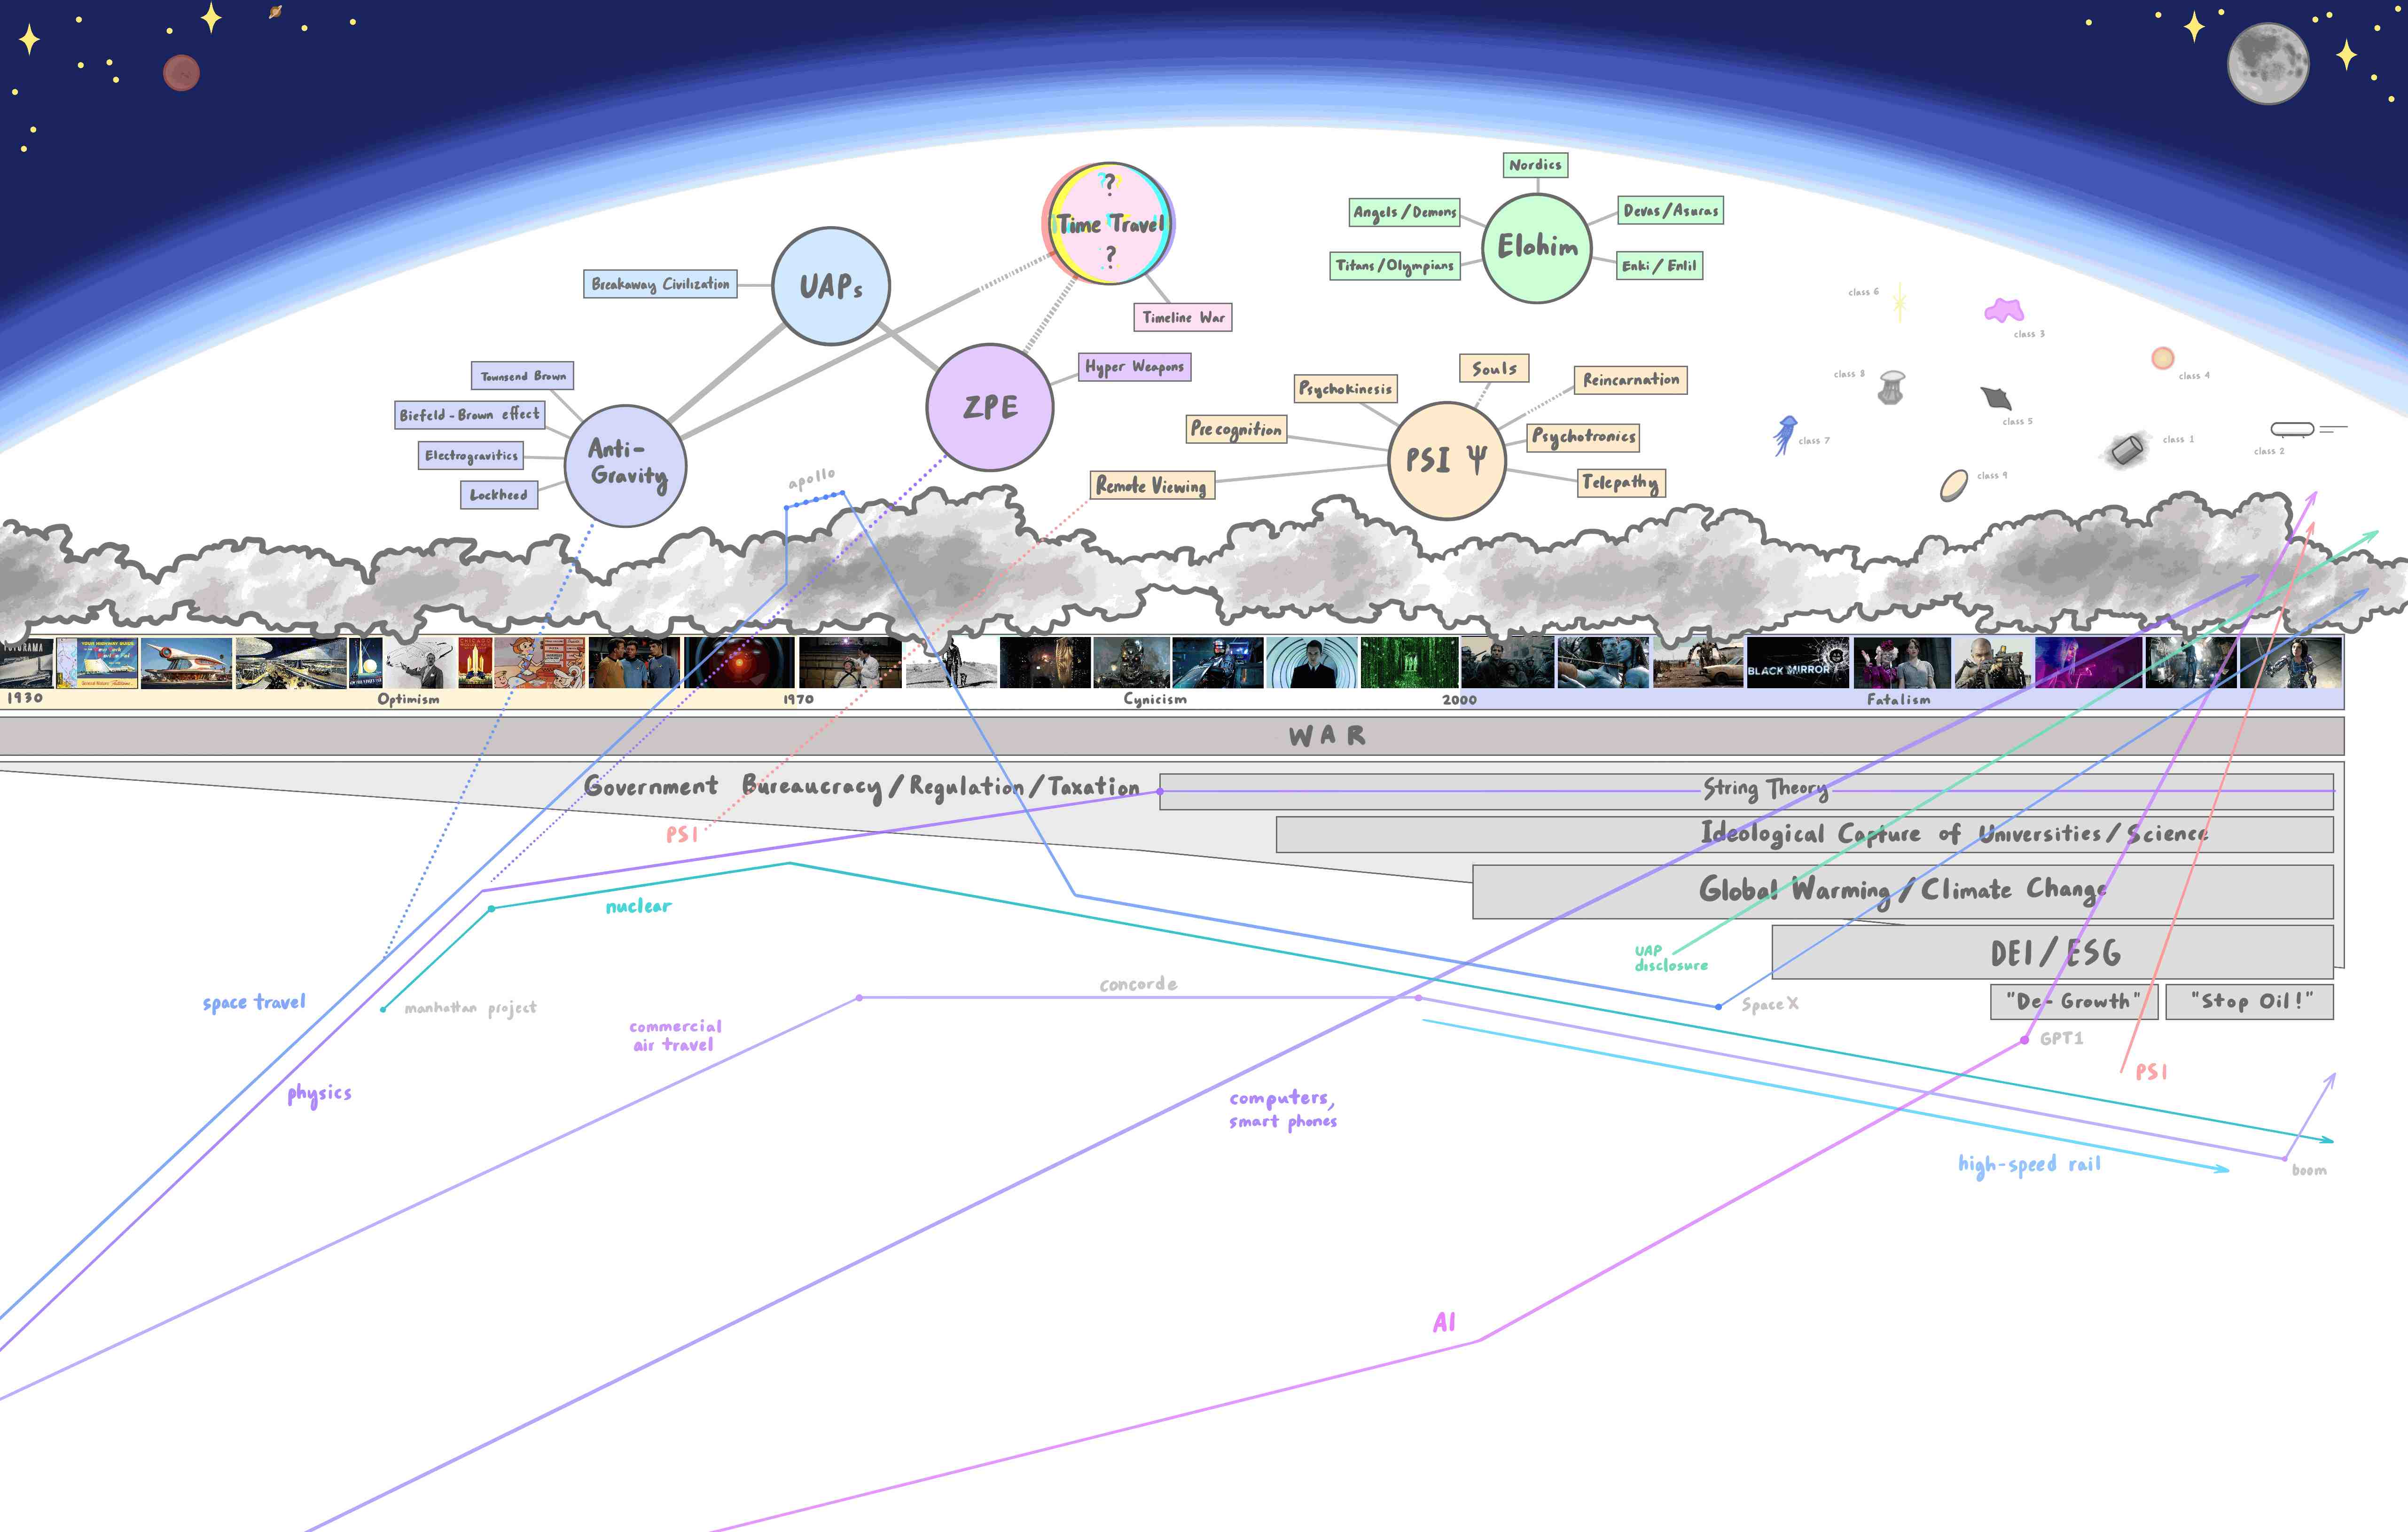The image size is (2408, 1532).
Task: Select the "Stop Oil!" box
Action: pyautogui.click(x=2250, y=1002)
